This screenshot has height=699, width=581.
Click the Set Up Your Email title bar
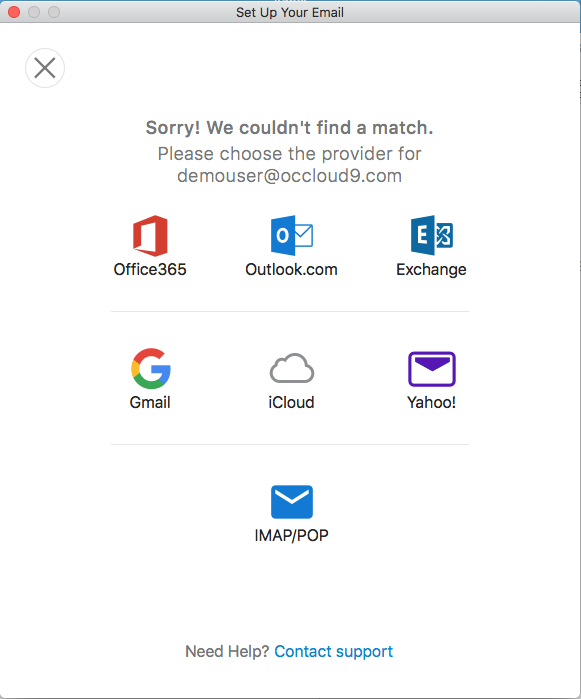pyautogui.click(x=290, y=12)
